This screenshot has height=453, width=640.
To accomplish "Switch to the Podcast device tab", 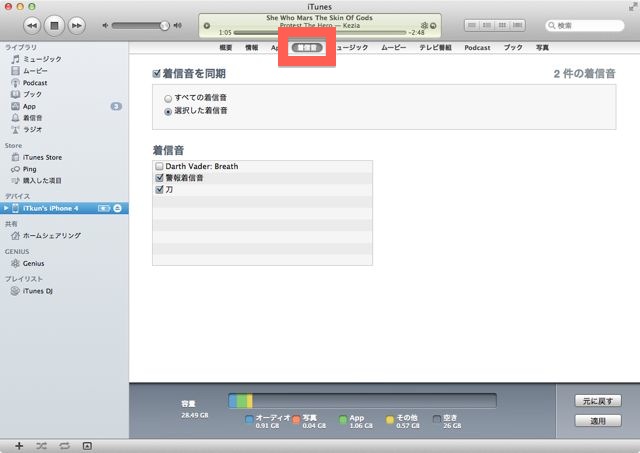I will (477, 48).
